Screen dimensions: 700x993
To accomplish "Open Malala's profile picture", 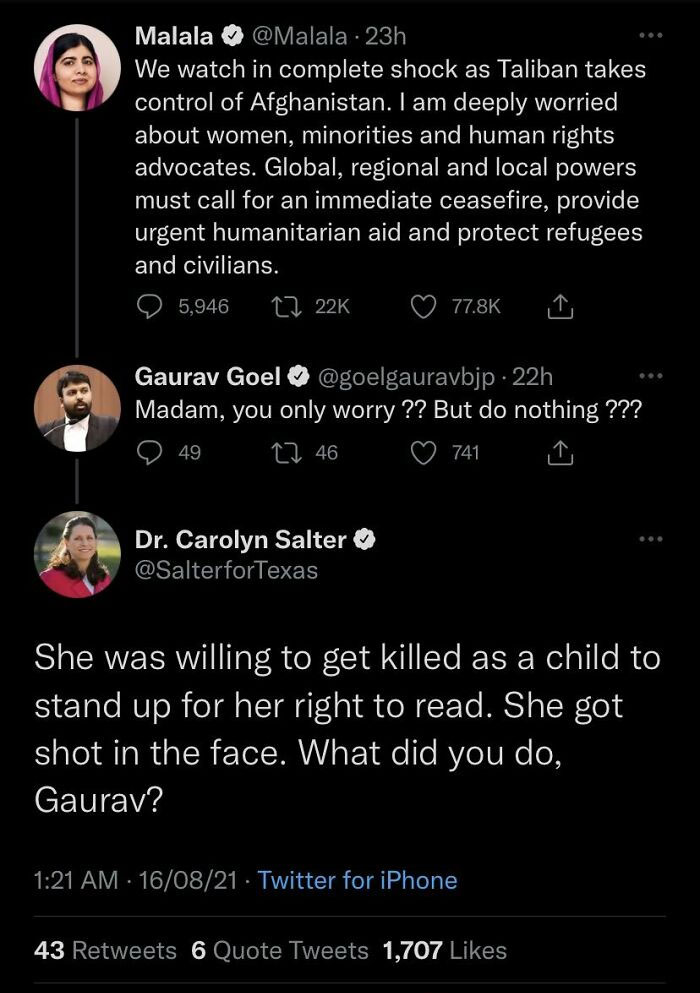I will tap(77, 66).
